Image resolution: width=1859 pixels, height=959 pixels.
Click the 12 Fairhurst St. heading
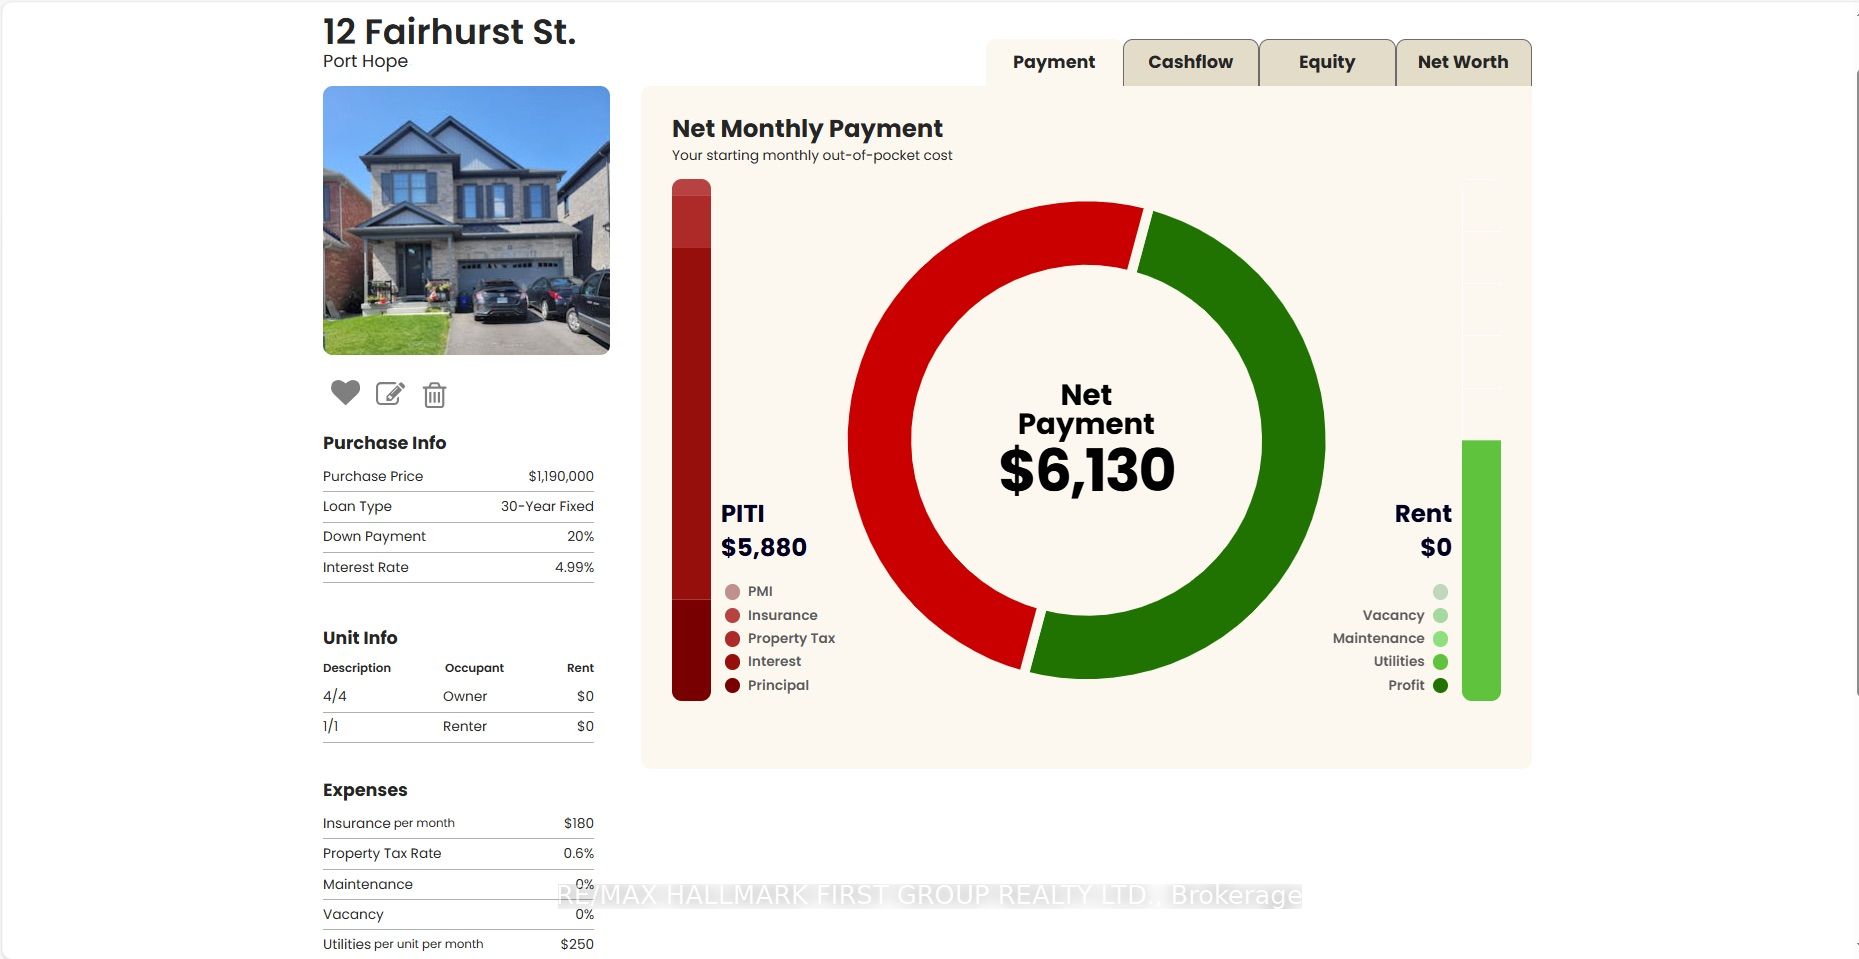point(449,32)
